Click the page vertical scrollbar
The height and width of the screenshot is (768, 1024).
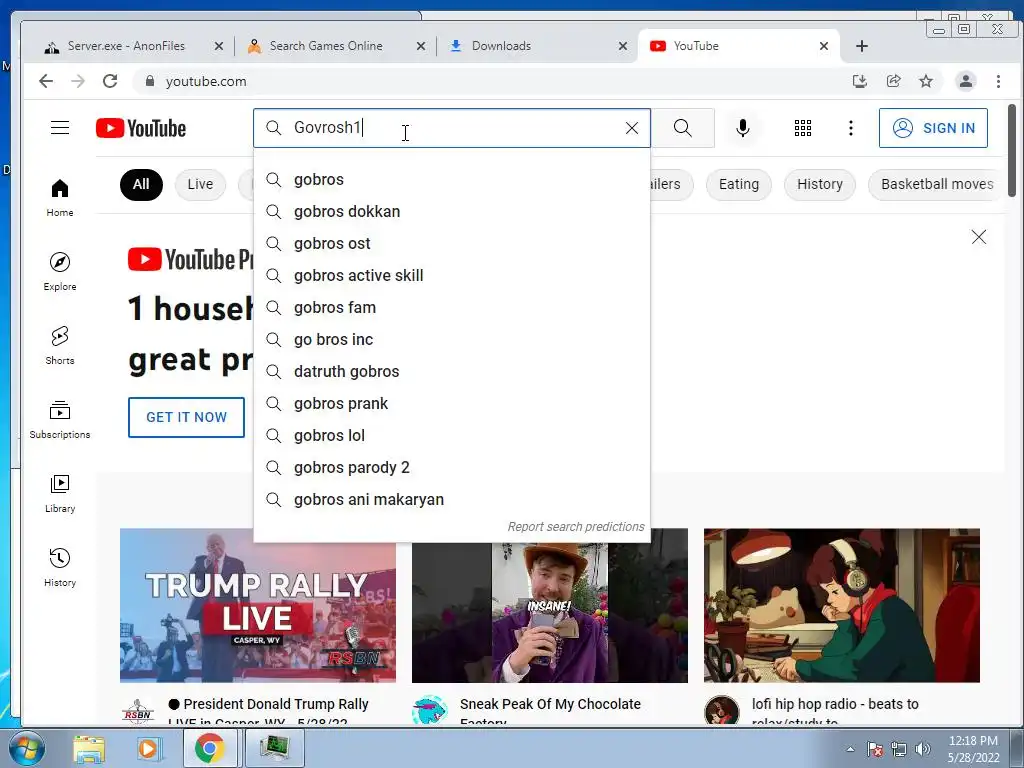point(1012,150)
